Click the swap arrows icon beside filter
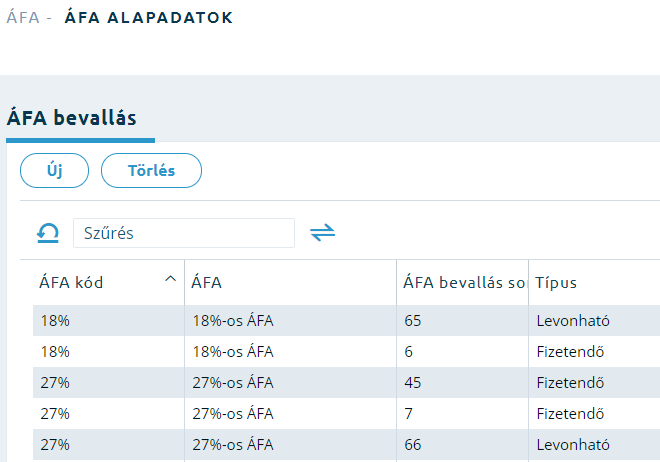This screenshot has width=660, height=462. point(322,233)
